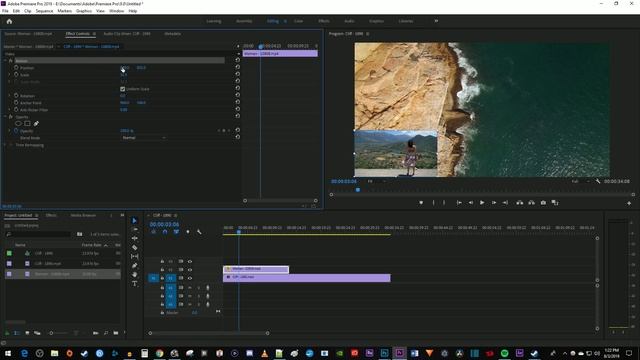Switch to the Assembly workspace
The image size is (640, 360).
pos(244,21)
